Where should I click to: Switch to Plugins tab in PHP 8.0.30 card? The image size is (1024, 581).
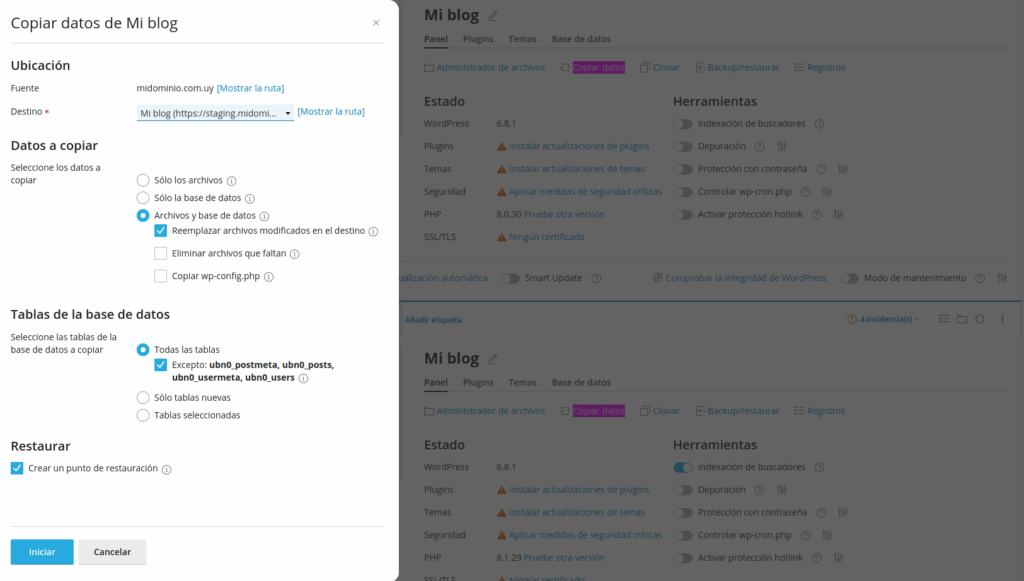pyautogui.click(x=478, y=39)
